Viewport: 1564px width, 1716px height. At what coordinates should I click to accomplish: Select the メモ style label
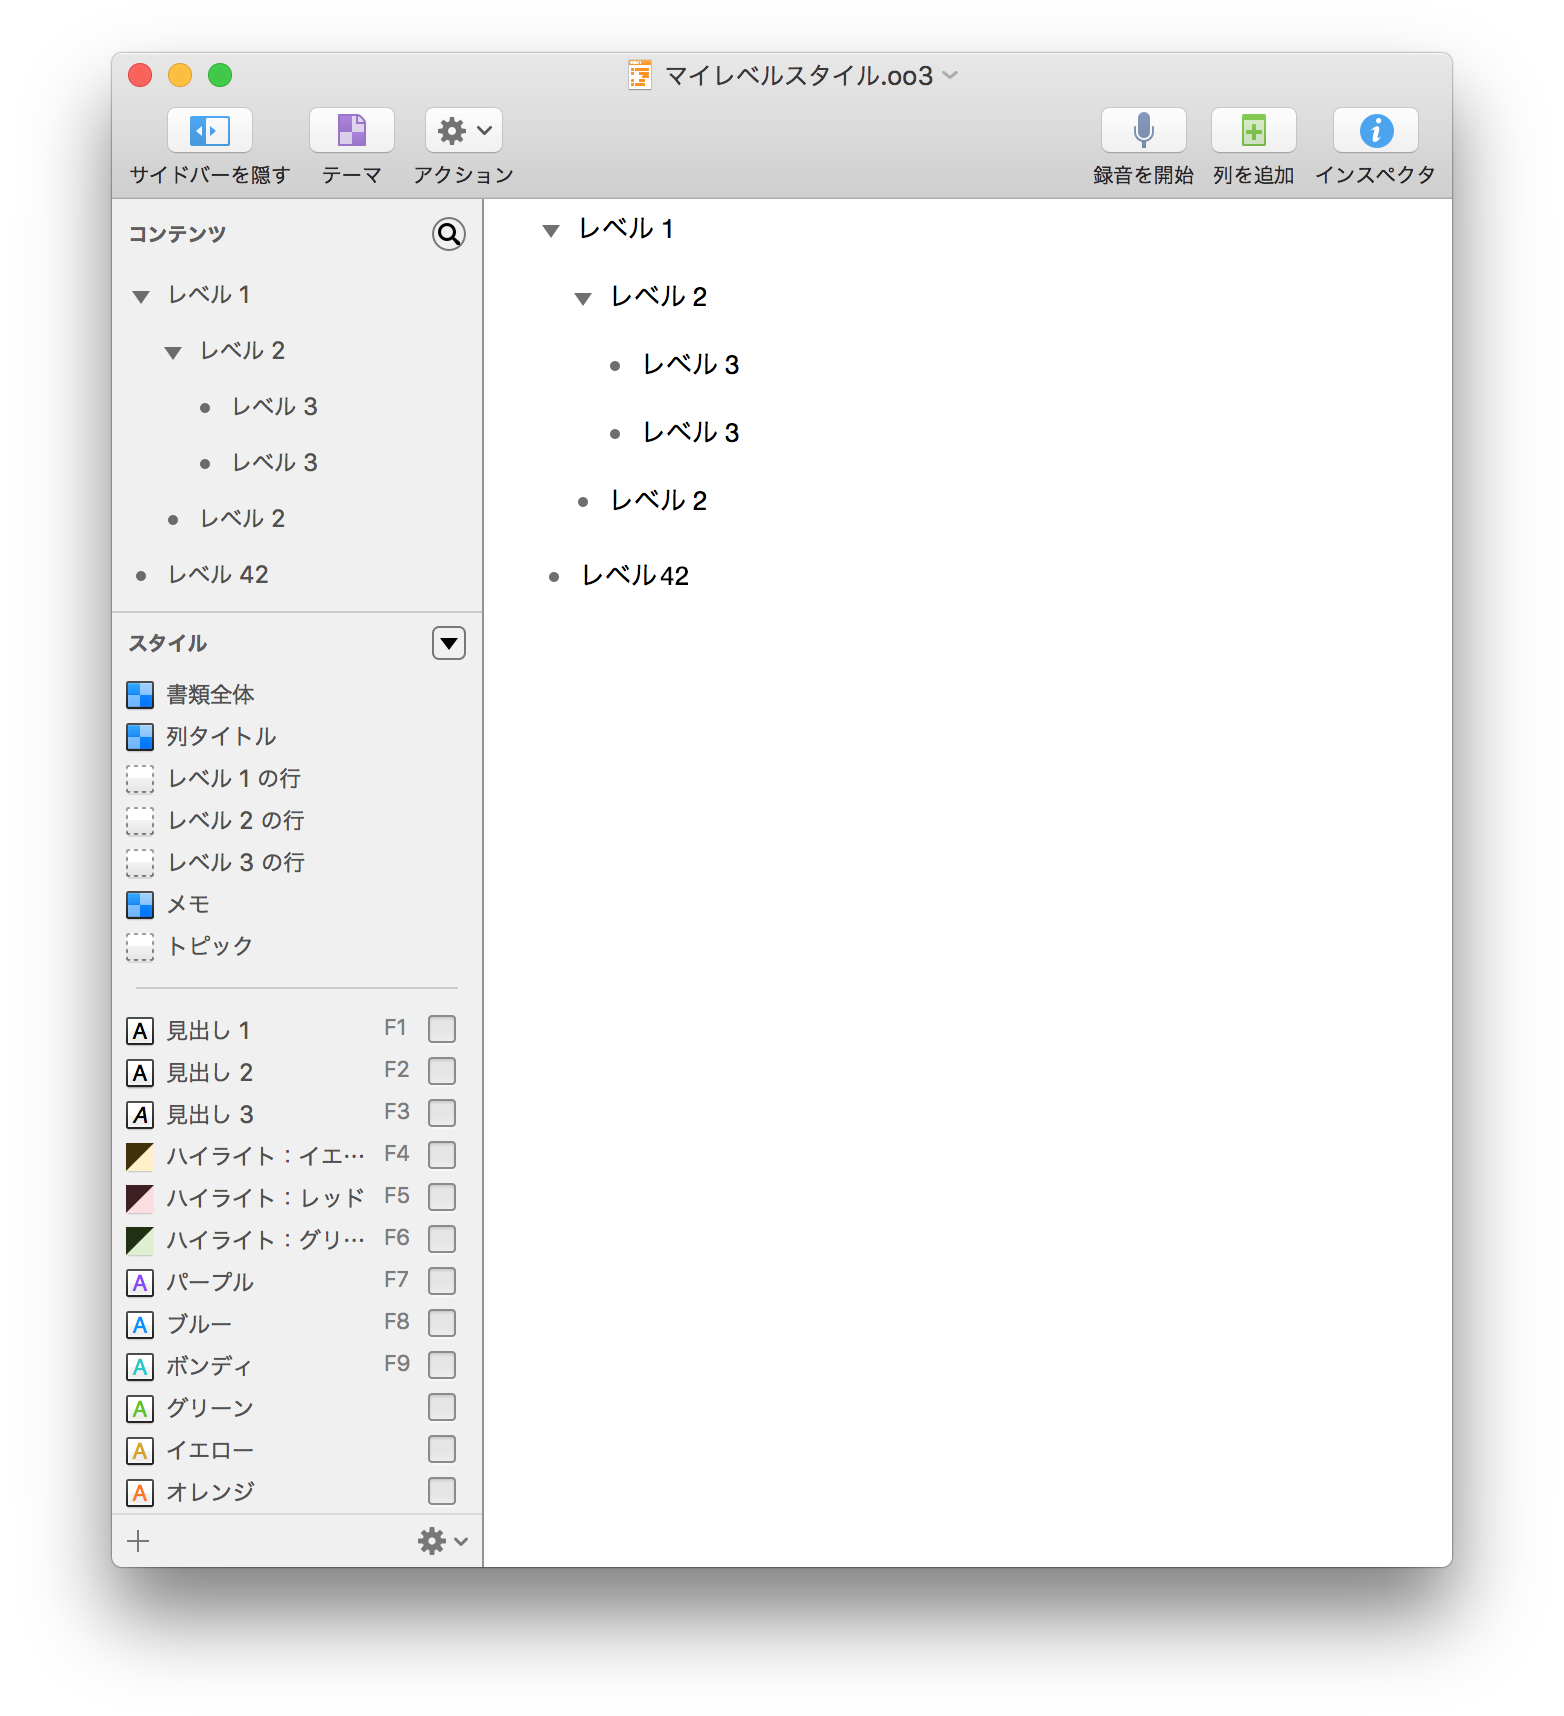(188, 905)
